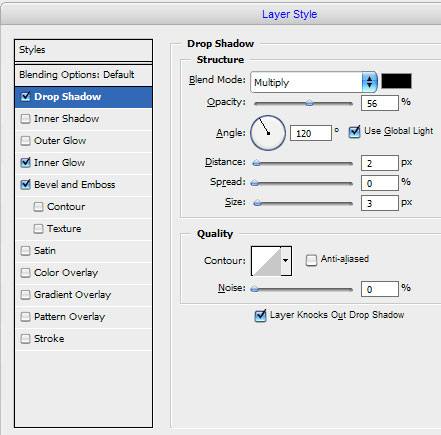Toggle Layer Knocks Out Drop Shadow
Screen dimensions: 441x435
(x=260, y=316)
